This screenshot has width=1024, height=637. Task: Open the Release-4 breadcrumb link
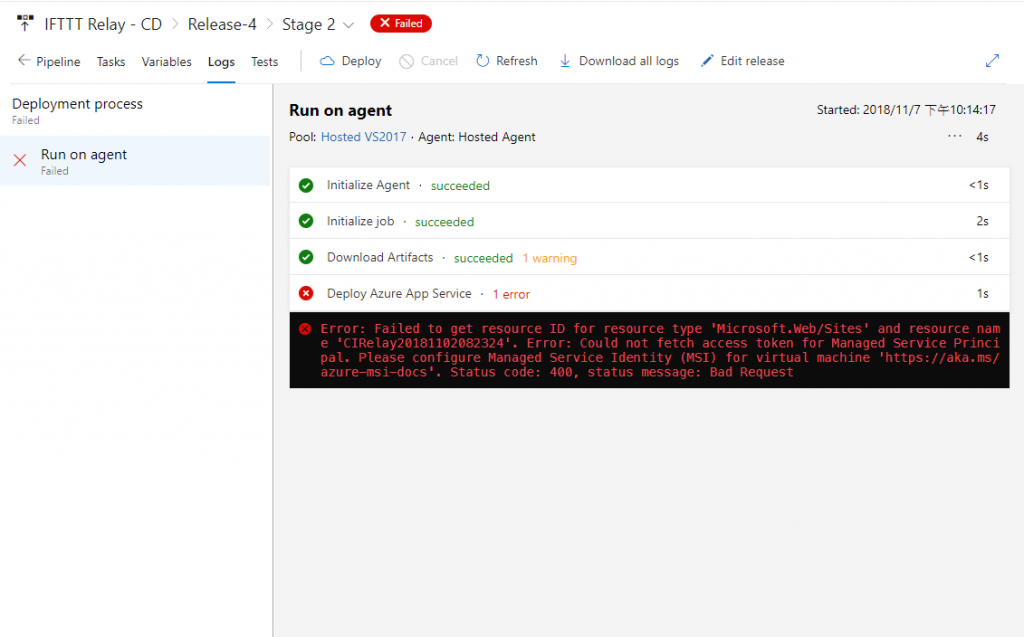click(x=222, y=24)
